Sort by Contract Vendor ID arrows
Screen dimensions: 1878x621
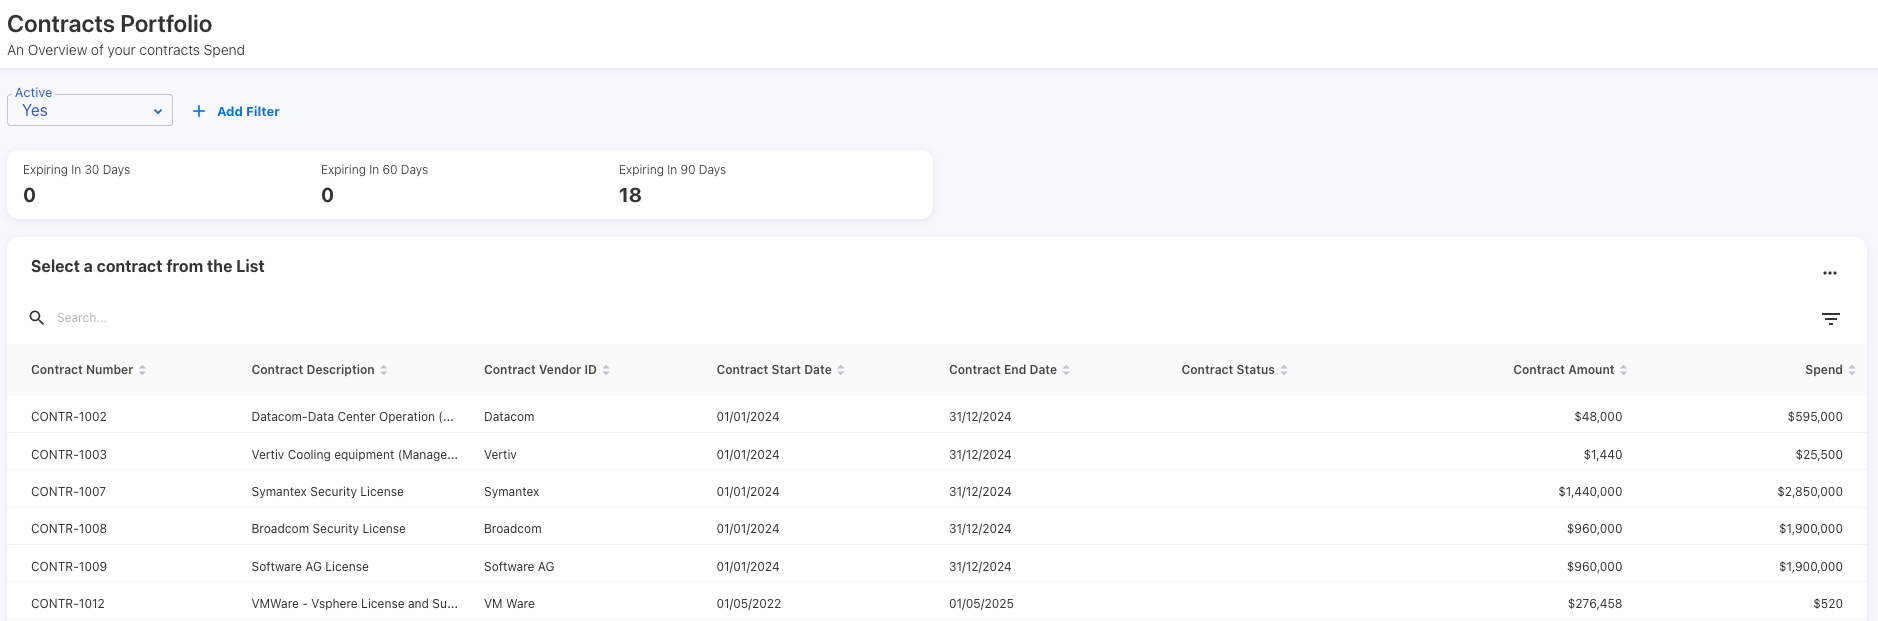click(x=606, y=370)
